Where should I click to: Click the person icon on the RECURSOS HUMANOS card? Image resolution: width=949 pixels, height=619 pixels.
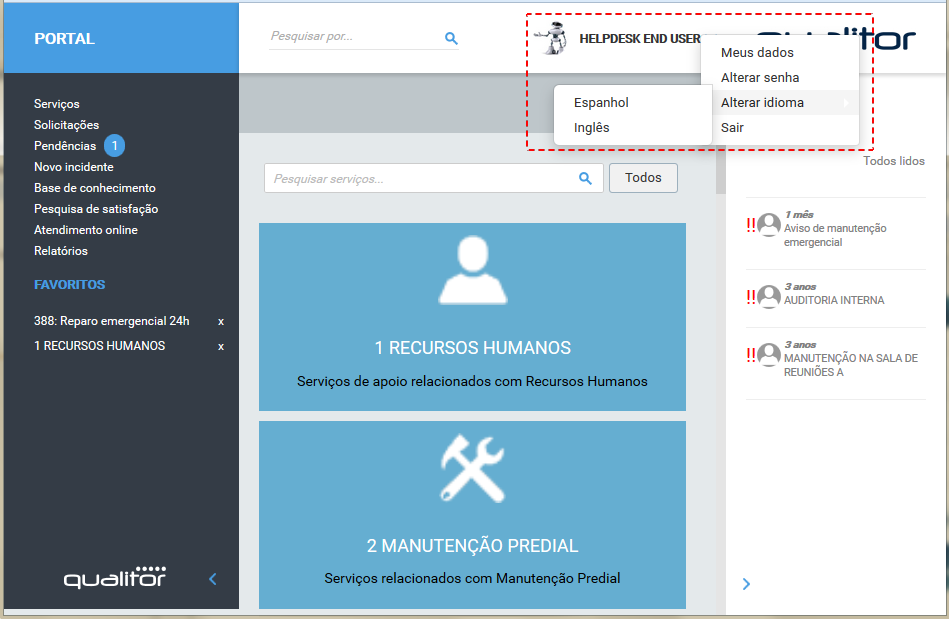(x=472, y=271)
